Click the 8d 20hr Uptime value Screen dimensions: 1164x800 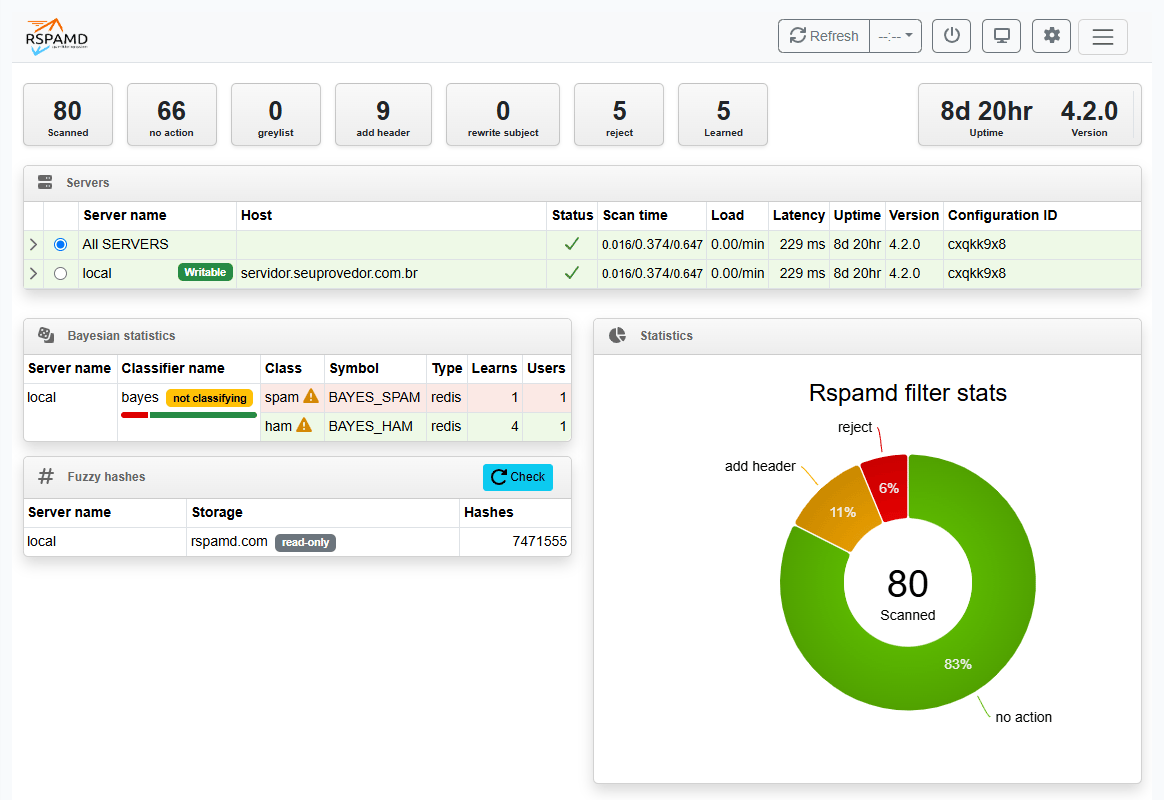[x=986, y=111]
